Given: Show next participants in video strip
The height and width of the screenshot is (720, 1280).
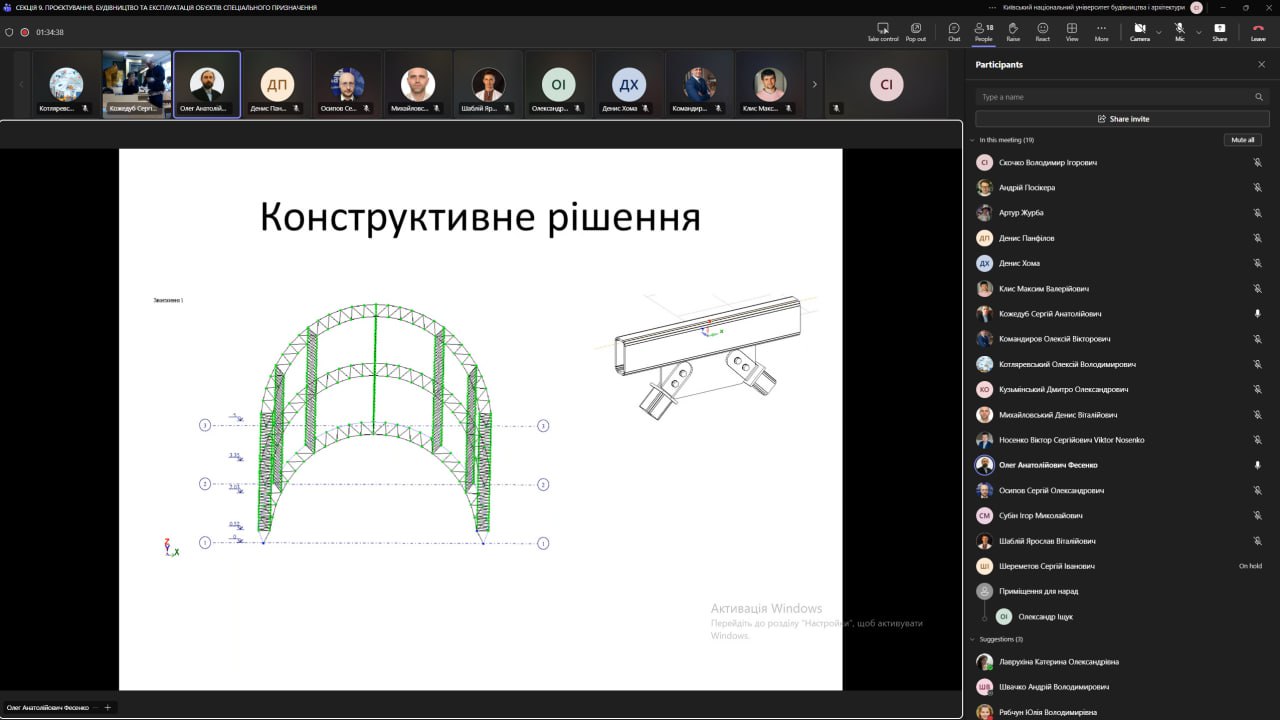Looking at the screenshot, I should pyautogui.click(x=814, y=84).
